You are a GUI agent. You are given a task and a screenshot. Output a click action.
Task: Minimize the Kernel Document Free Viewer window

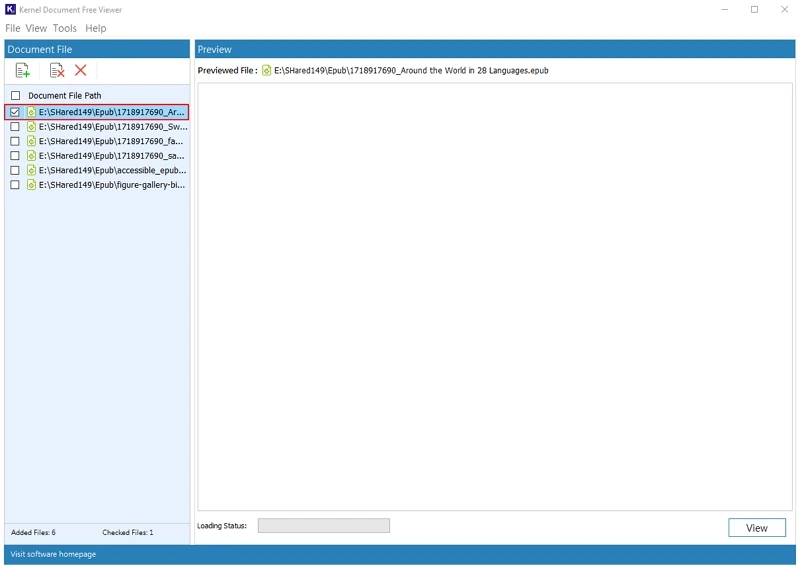tap(724, 9)
